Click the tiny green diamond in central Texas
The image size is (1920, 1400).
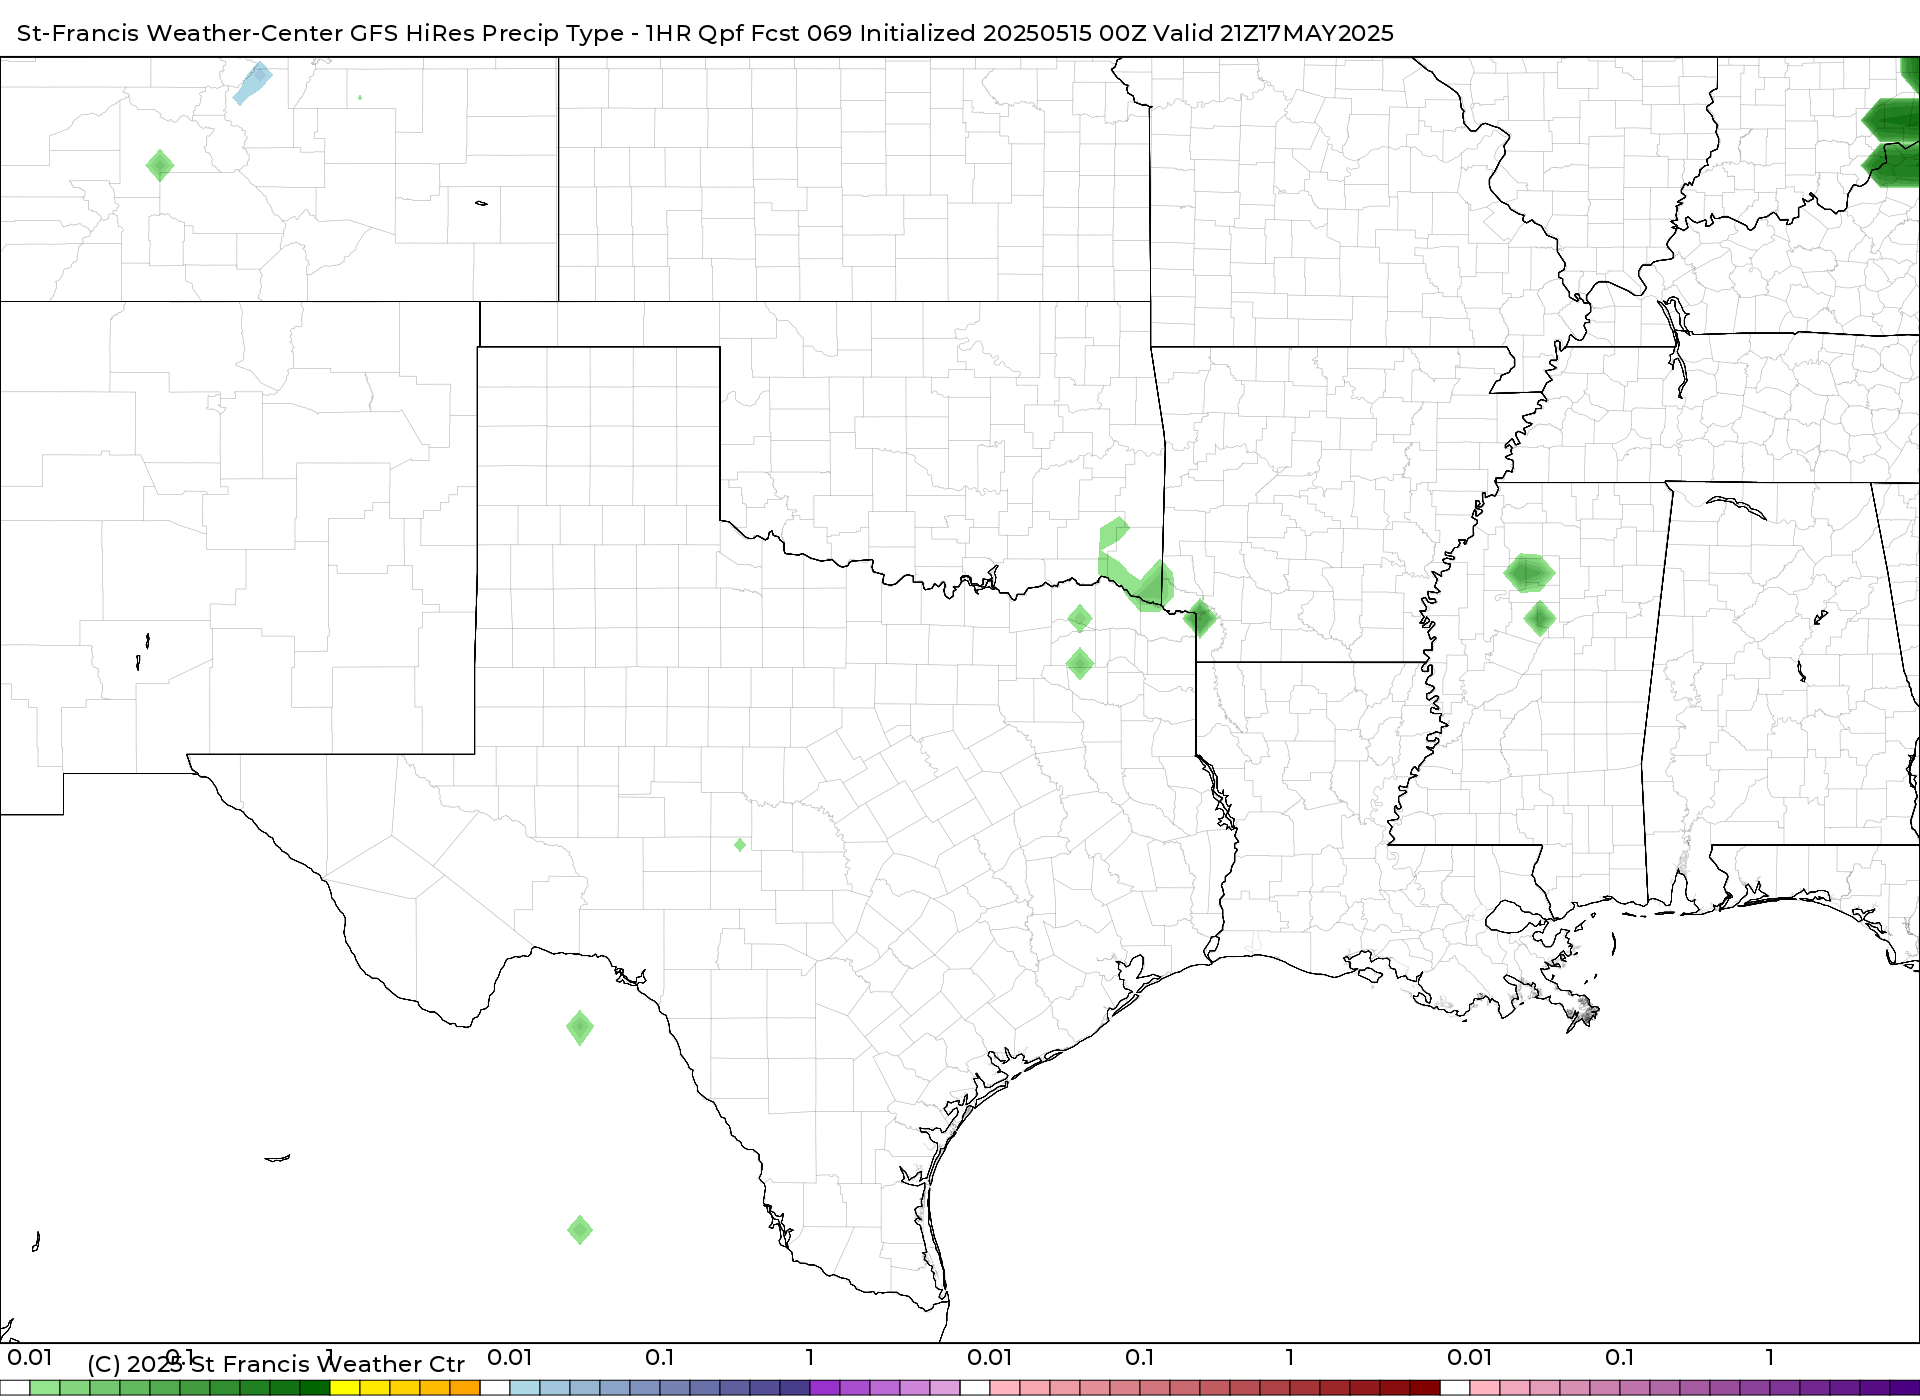click(740, 845)
